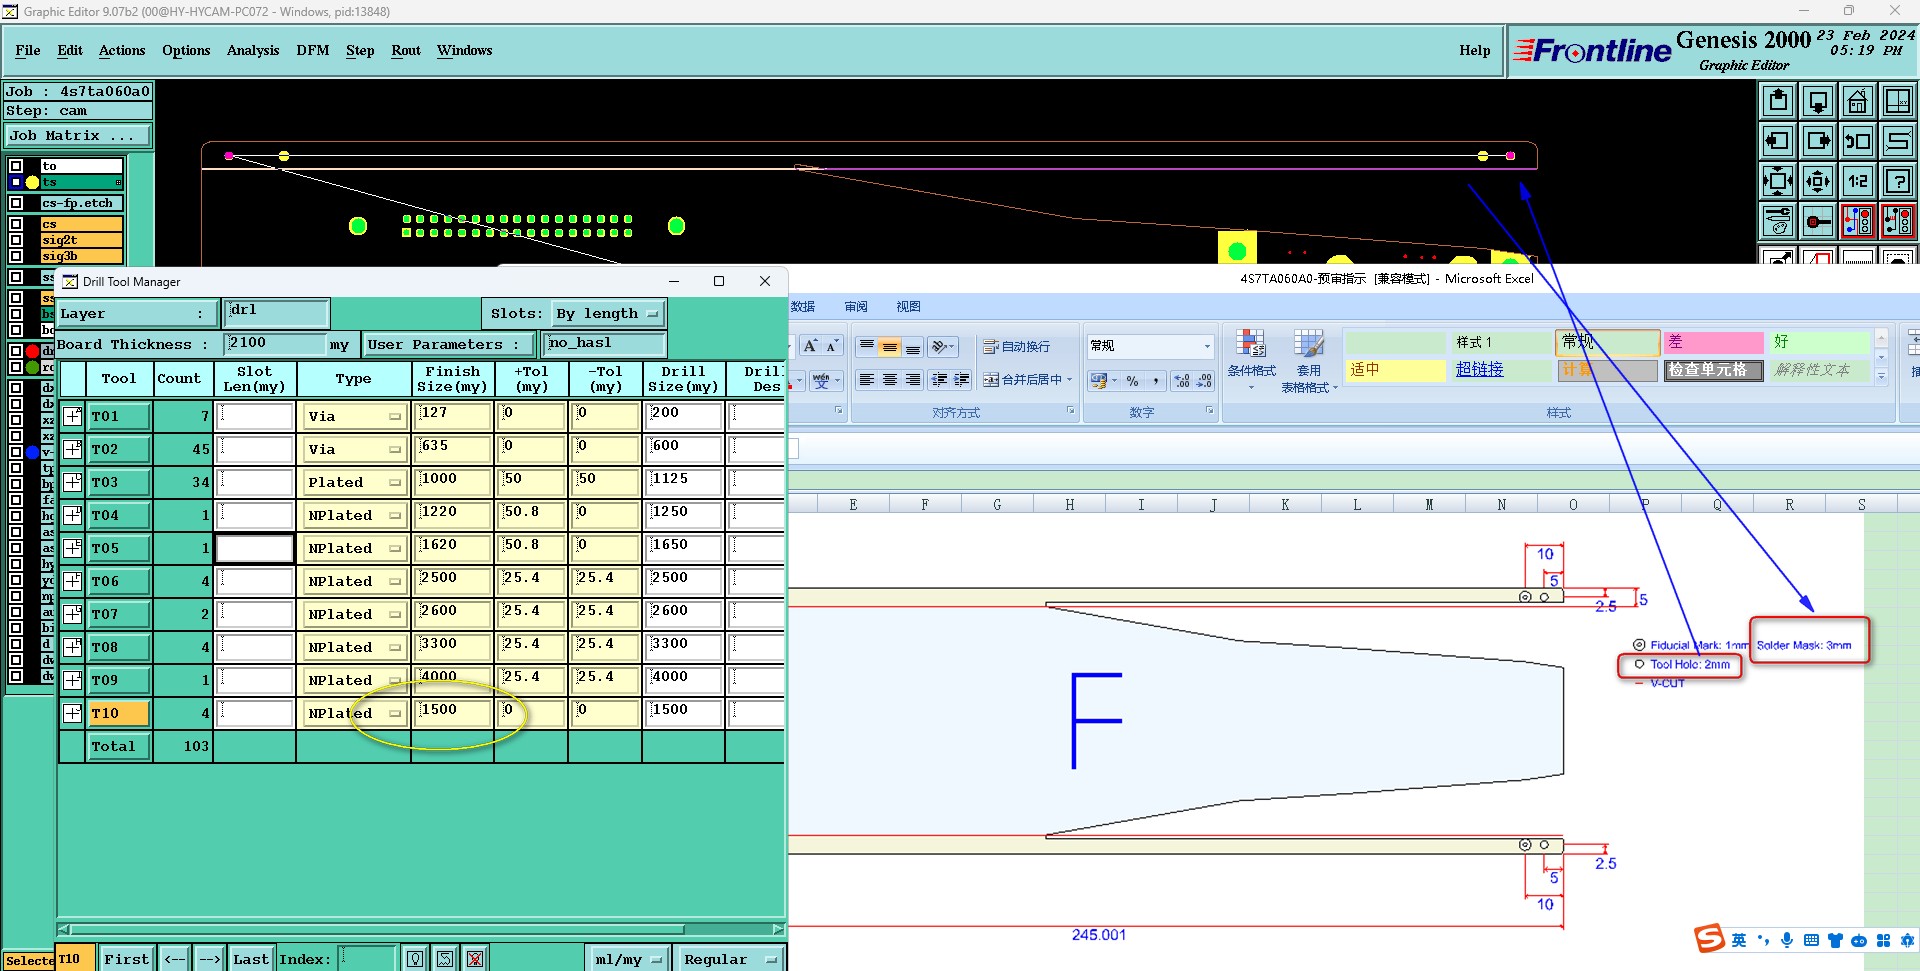Click the question mark box icon

pos(1897,181)
